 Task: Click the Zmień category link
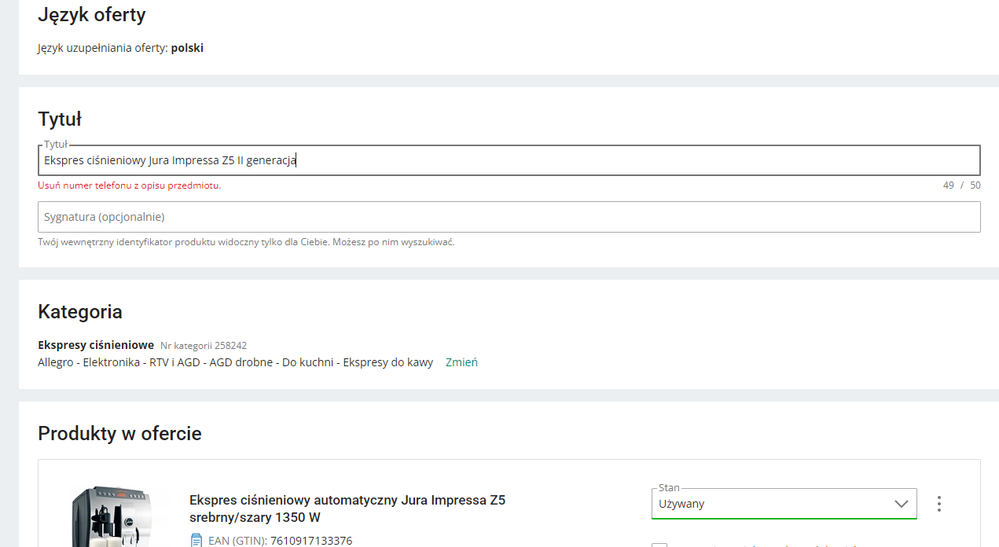(x=461, y=362)
